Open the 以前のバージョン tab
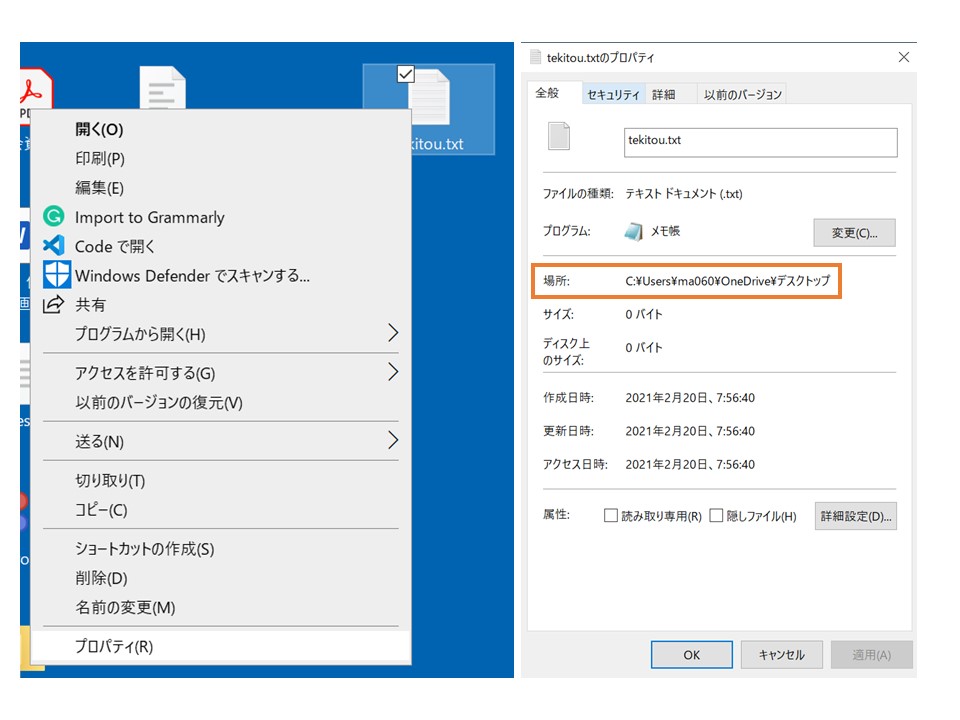The image size is (960, 720). pyautogui.click(x=742, y=95)
